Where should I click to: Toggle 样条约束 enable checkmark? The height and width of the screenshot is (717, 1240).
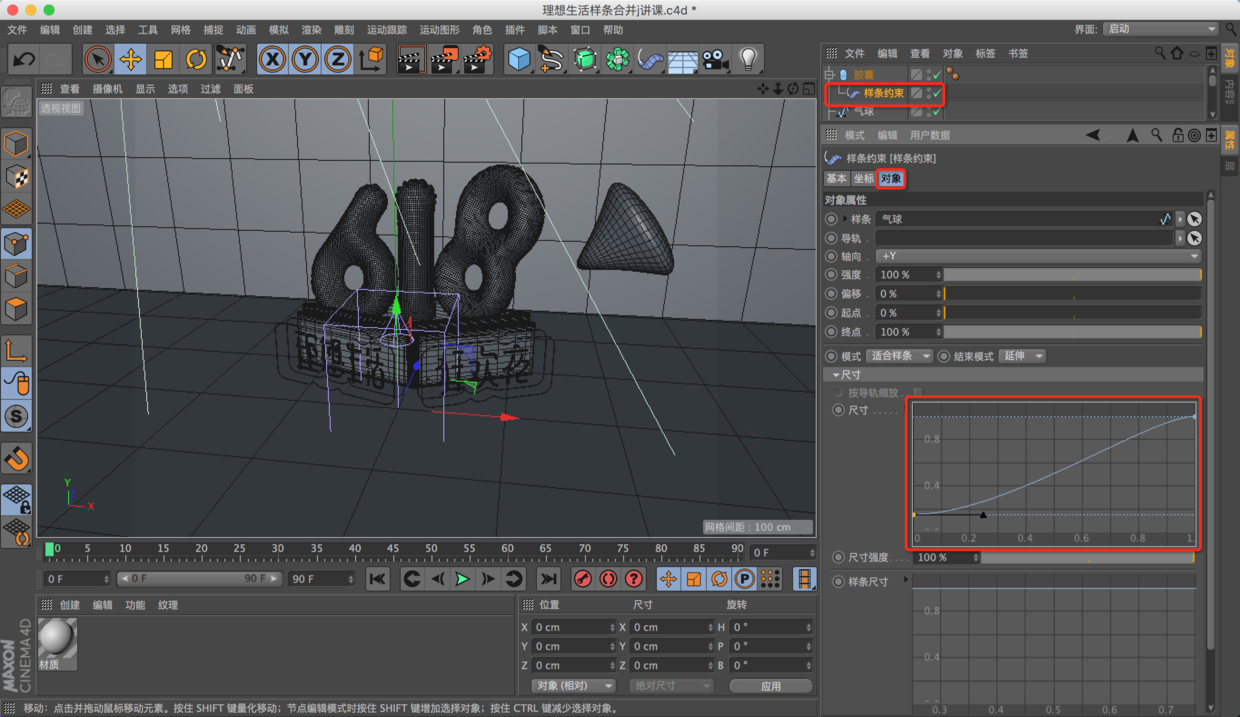click(x=937, y=93)
